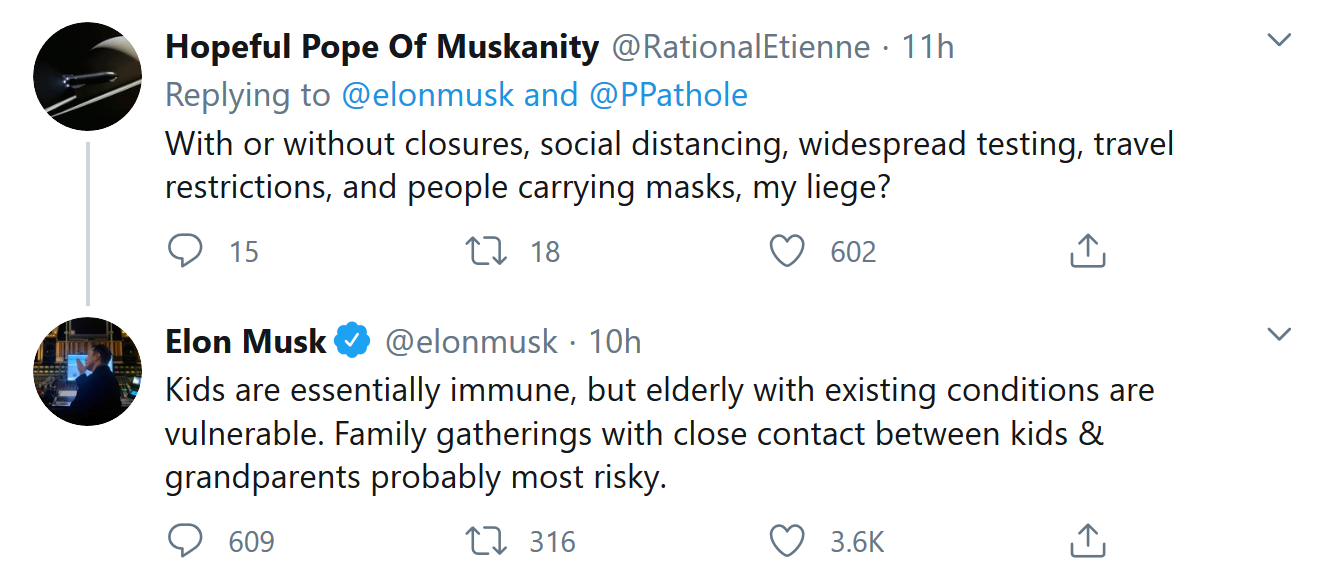1329x576 pixels.
Task: Share Hopeful Pope Of Muskanity's tweet
Action: [x=1087, y=250]
